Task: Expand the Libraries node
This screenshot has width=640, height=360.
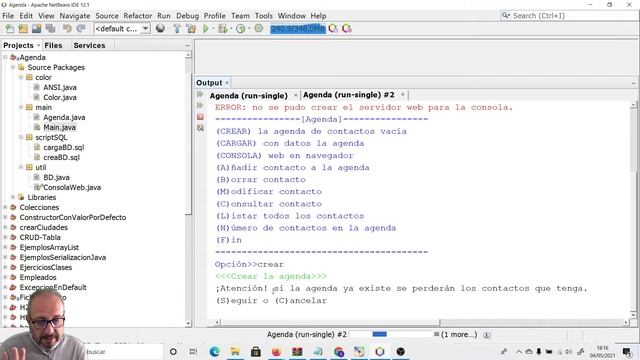Action: pyautogui.click(x=13, y=197)
